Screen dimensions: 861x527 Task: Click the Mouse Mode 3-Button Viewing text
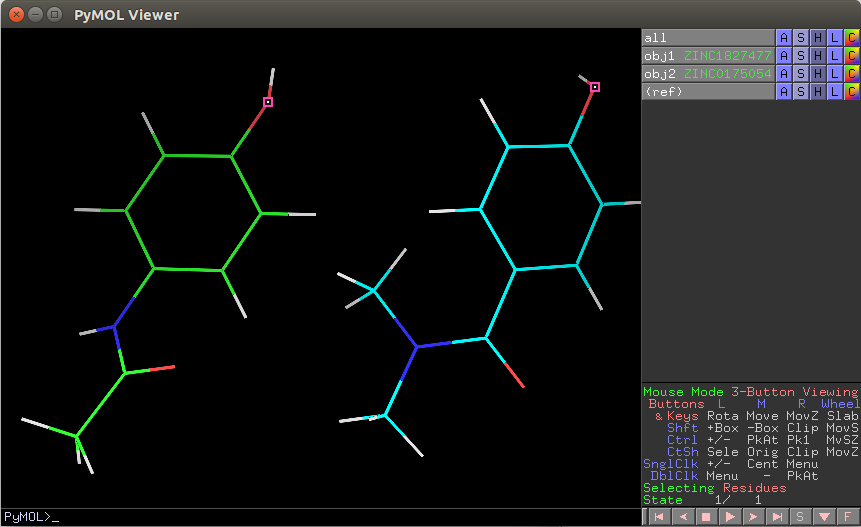pos(750,392)
